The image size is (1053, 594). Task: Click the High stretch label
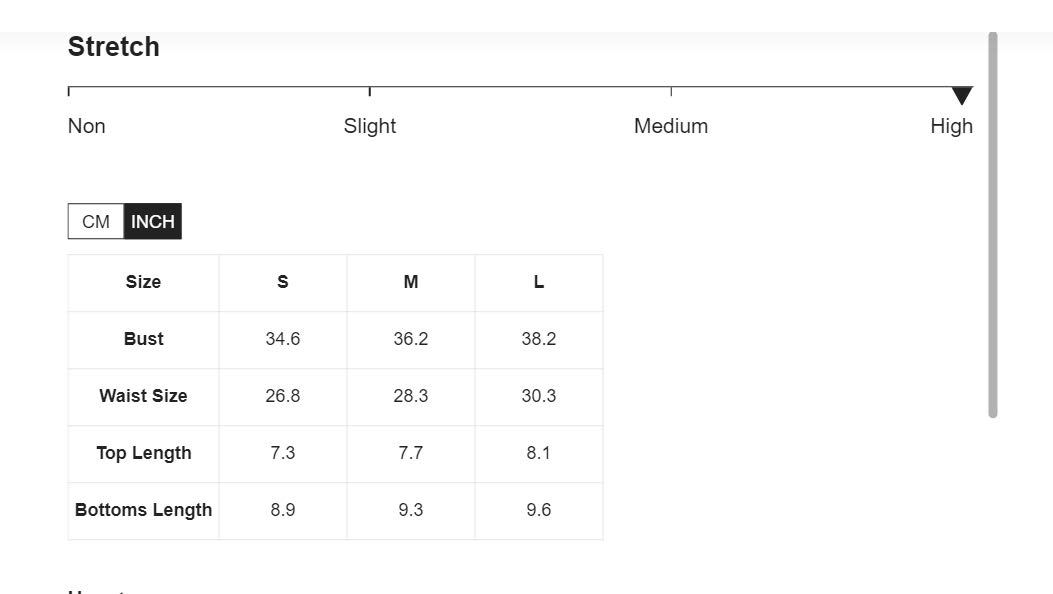point(952,126)
